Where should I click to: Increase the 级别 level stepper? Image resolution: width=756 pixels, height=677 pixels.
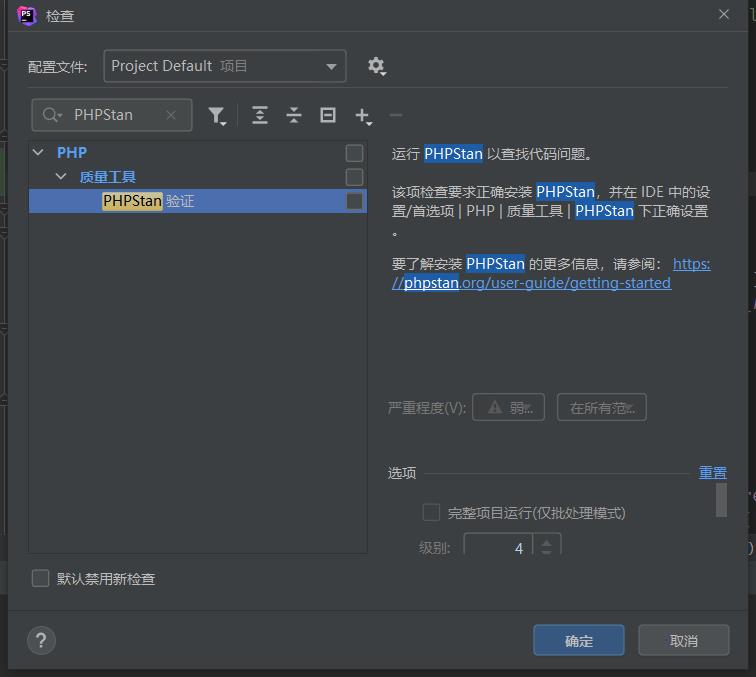point(546,543)
